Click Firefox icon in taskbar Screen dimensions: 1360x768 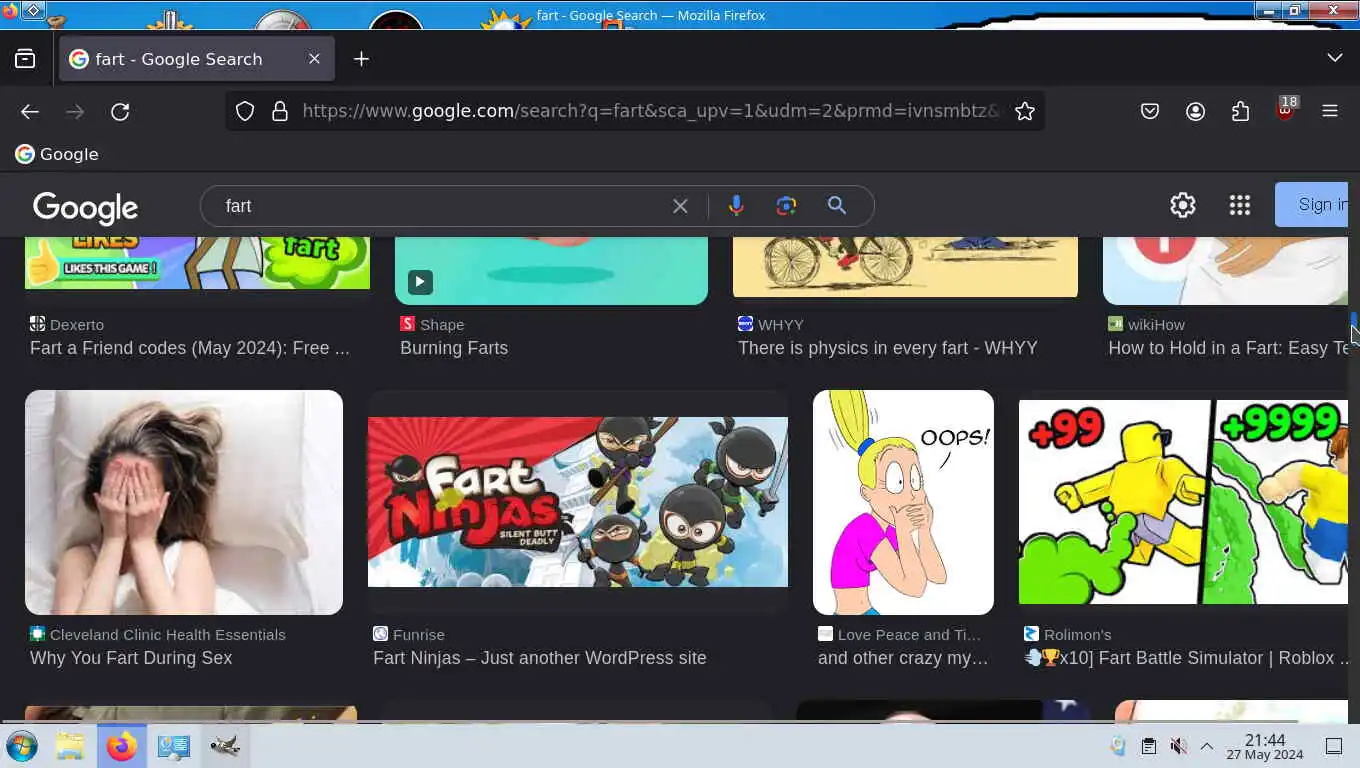(x=122, y=746)
